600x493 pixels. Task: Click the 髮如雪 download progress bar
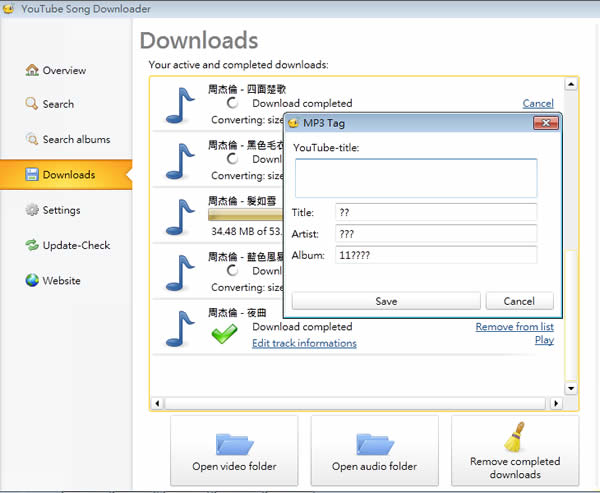click(x=246, y=215)
